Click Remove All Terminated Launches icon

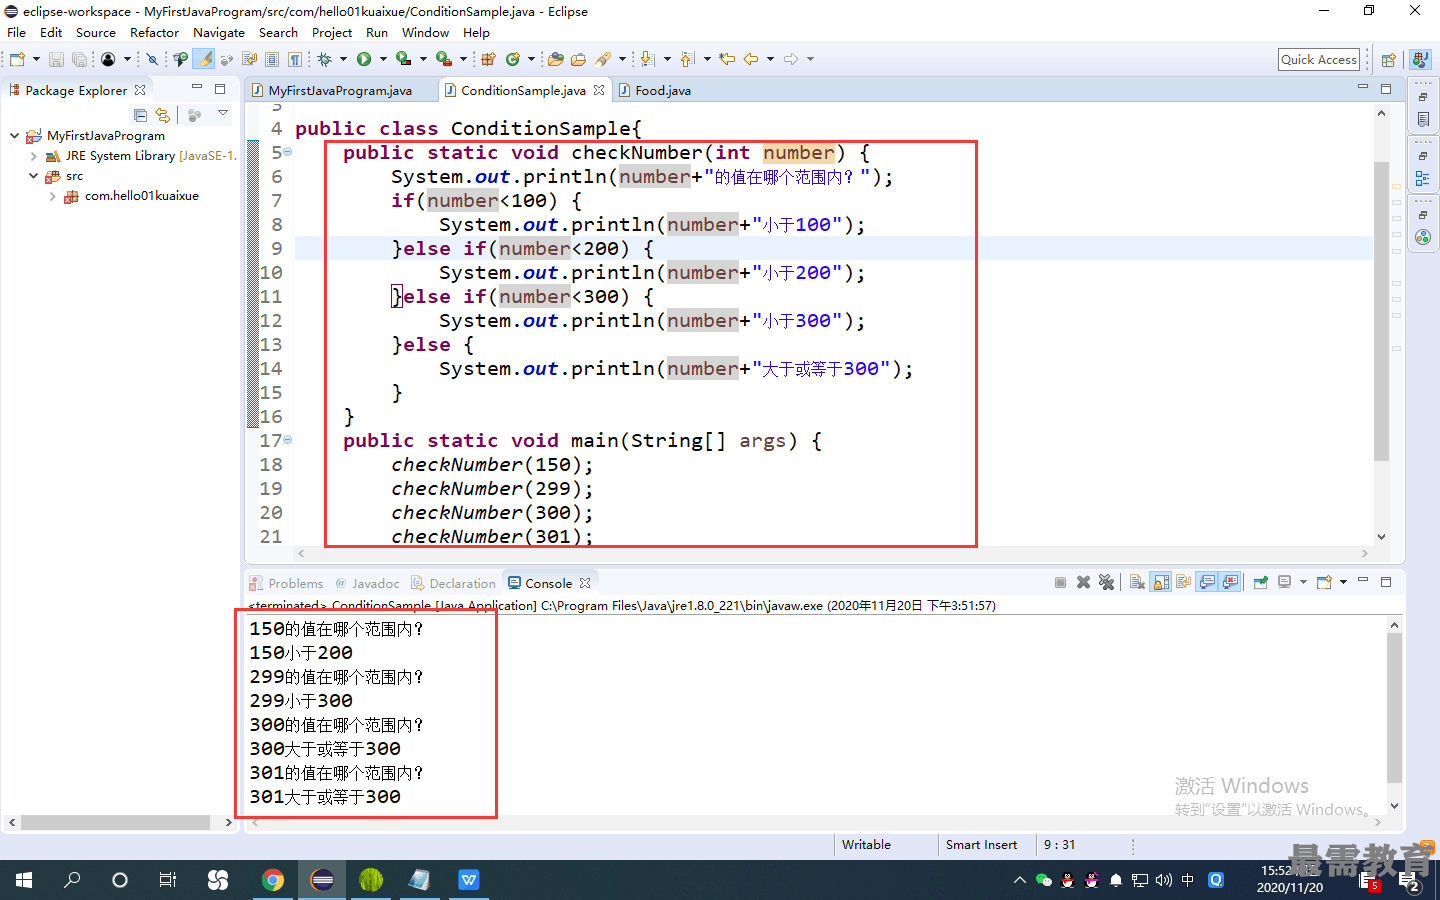click(x=1106, y=582)
